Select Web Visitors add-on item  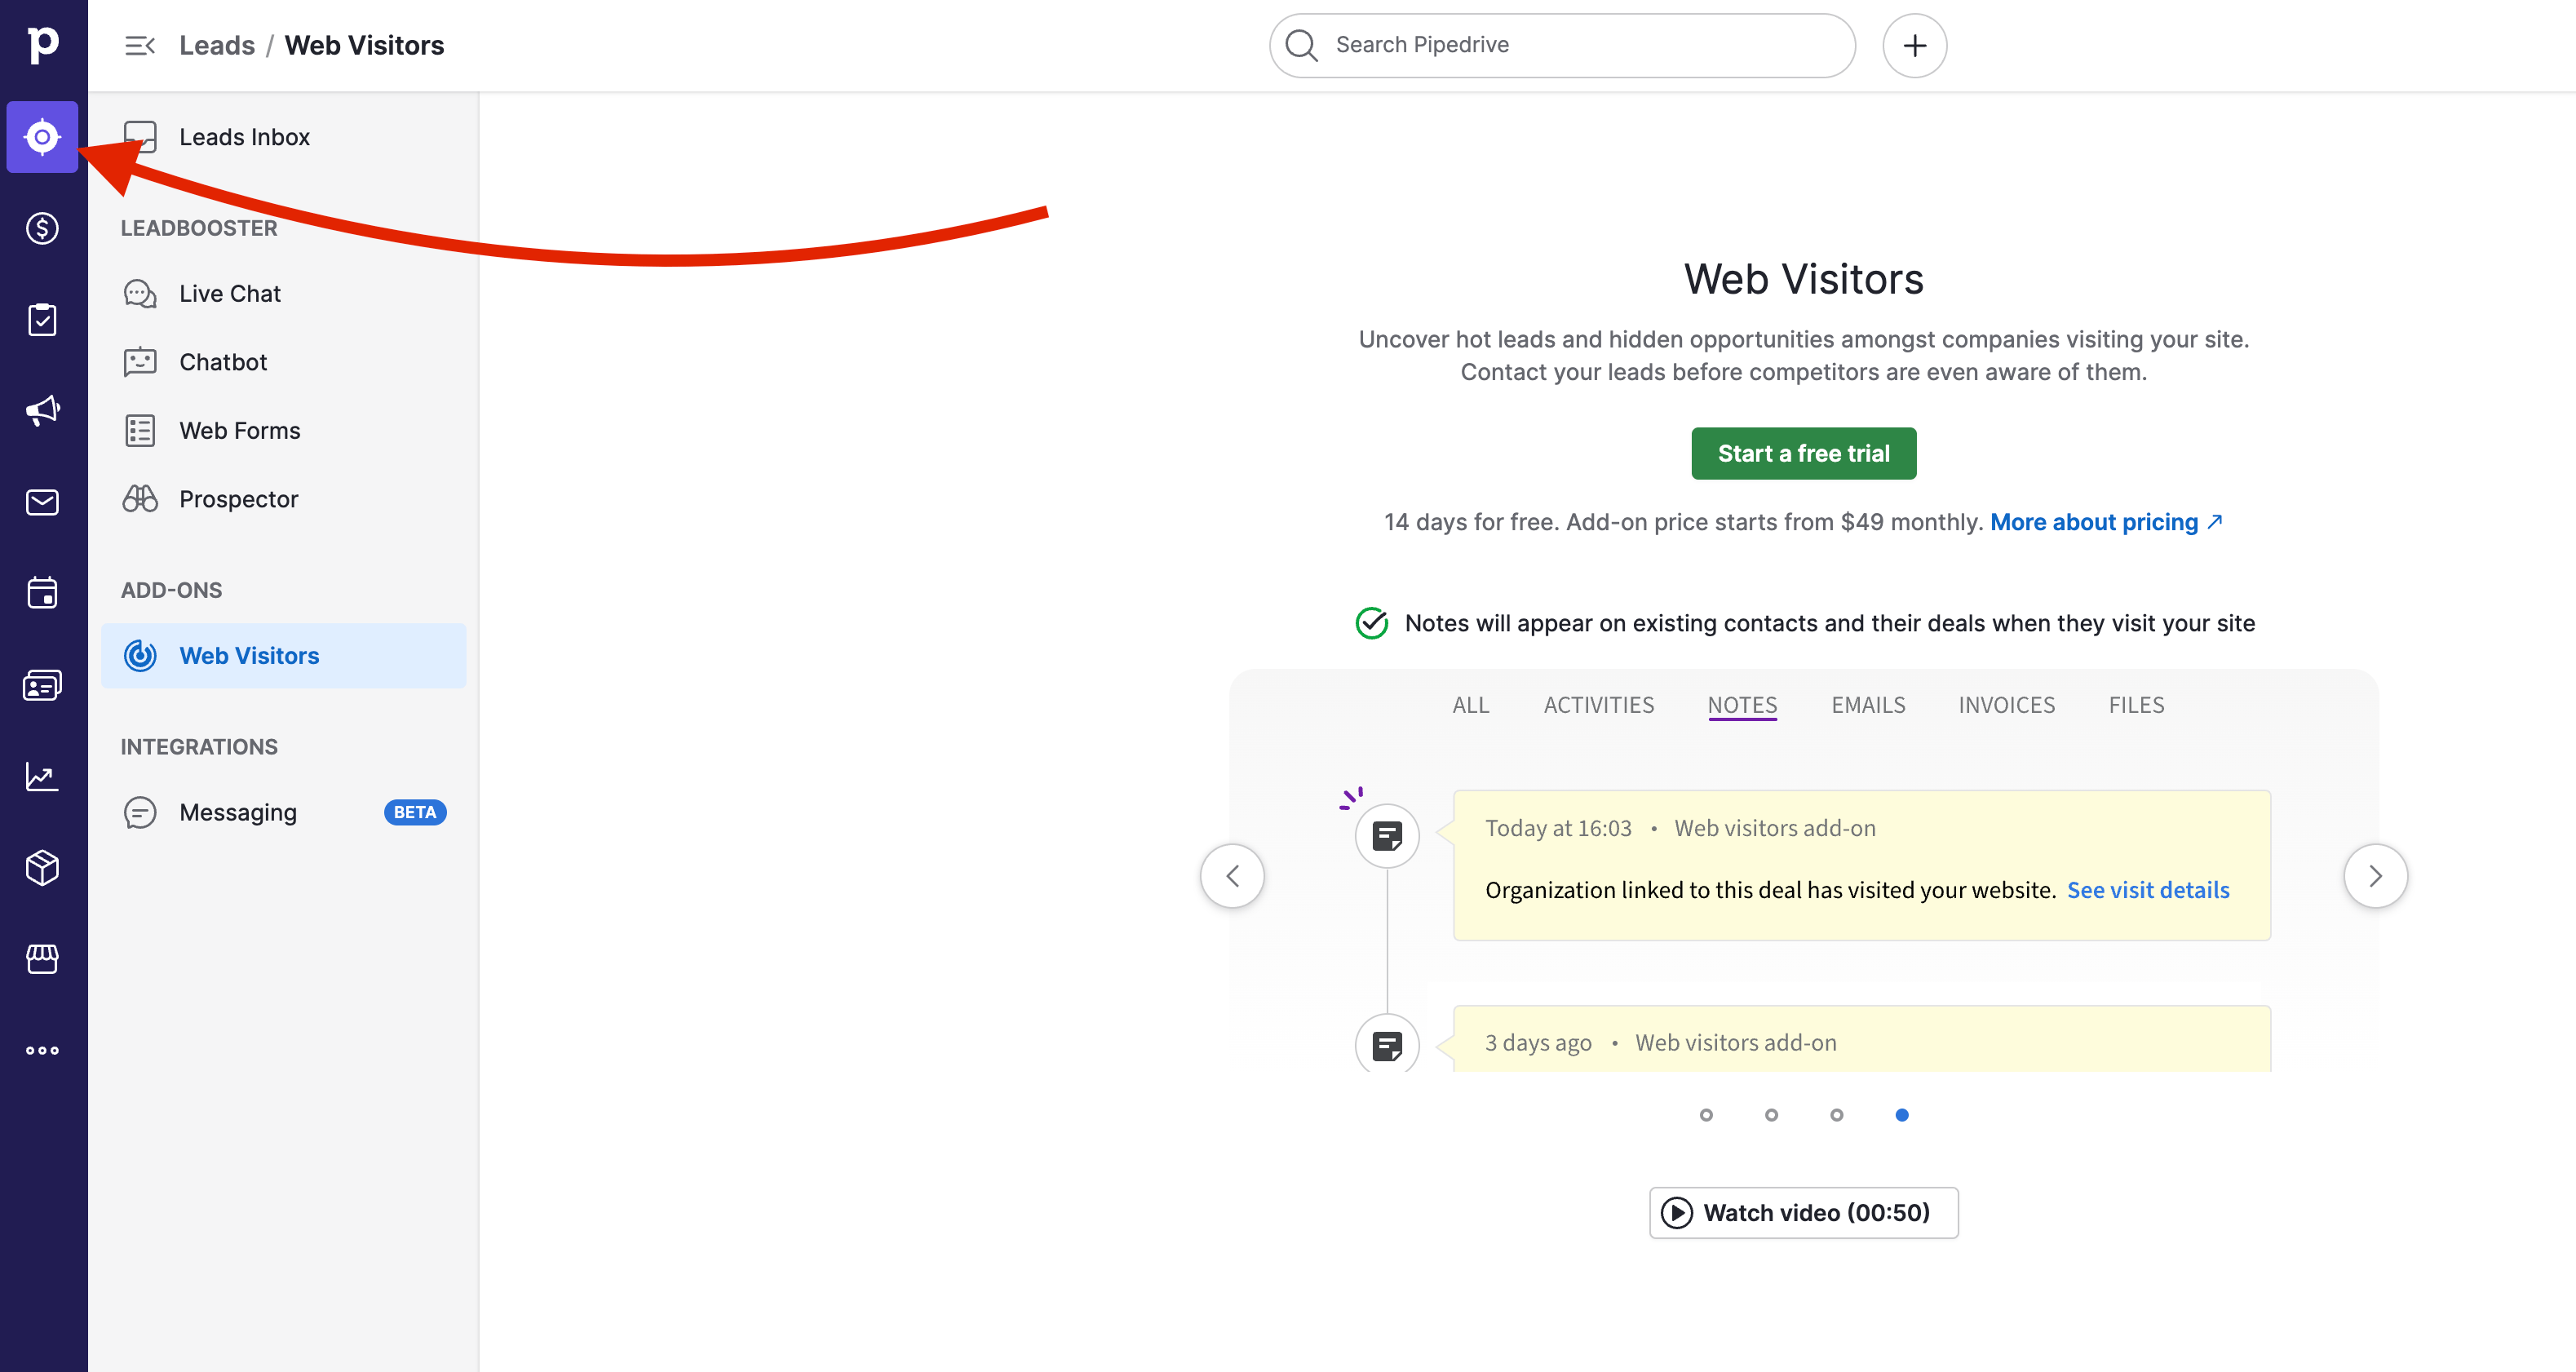coord(283,656)
